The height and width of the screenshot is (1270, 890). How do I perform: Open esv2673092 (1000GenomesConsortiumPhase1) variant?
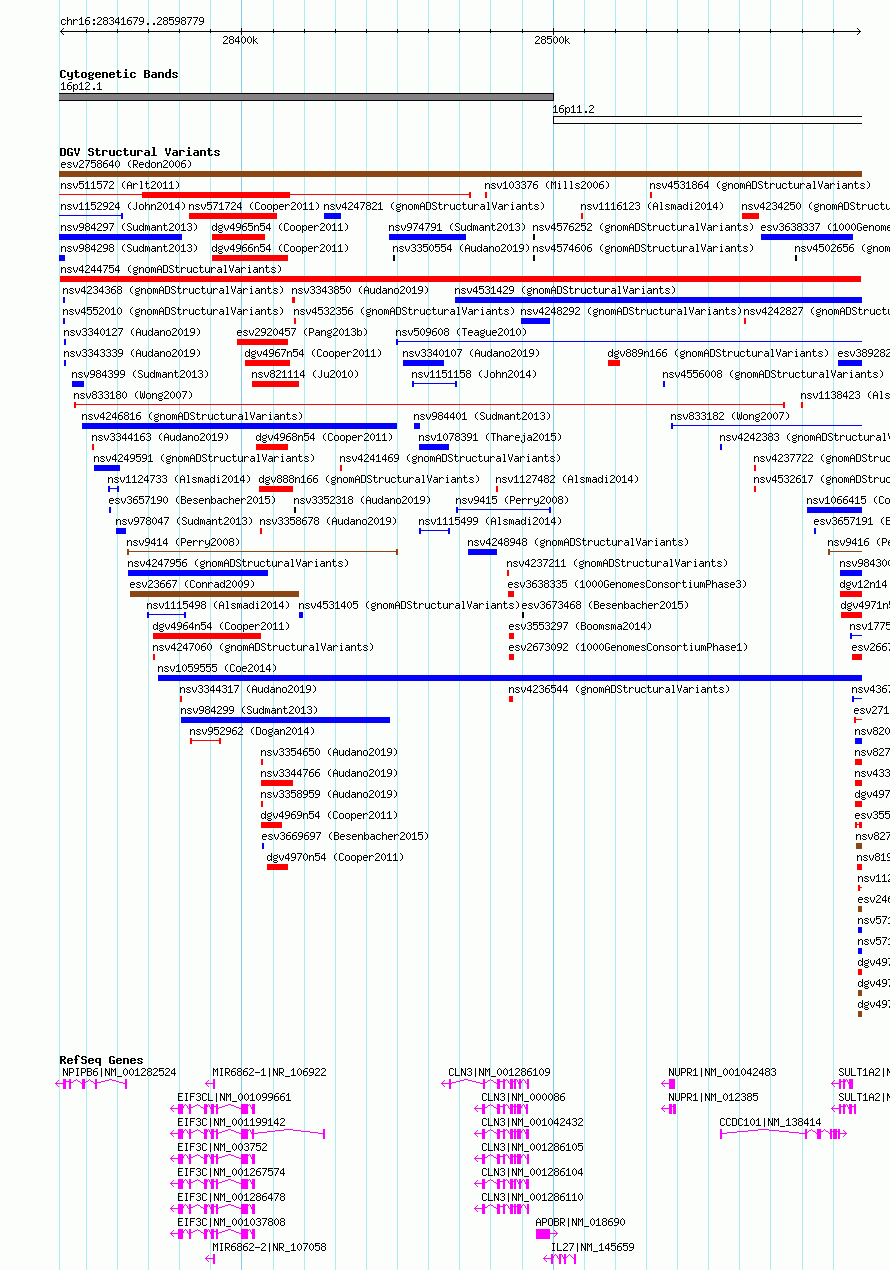pos(628,647)
